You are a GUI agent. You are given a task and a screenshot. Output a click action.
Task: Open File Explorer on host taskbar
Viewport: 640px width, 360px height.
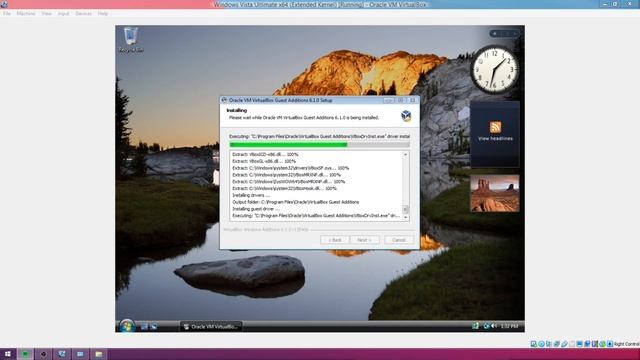click(x=98, y=354)
